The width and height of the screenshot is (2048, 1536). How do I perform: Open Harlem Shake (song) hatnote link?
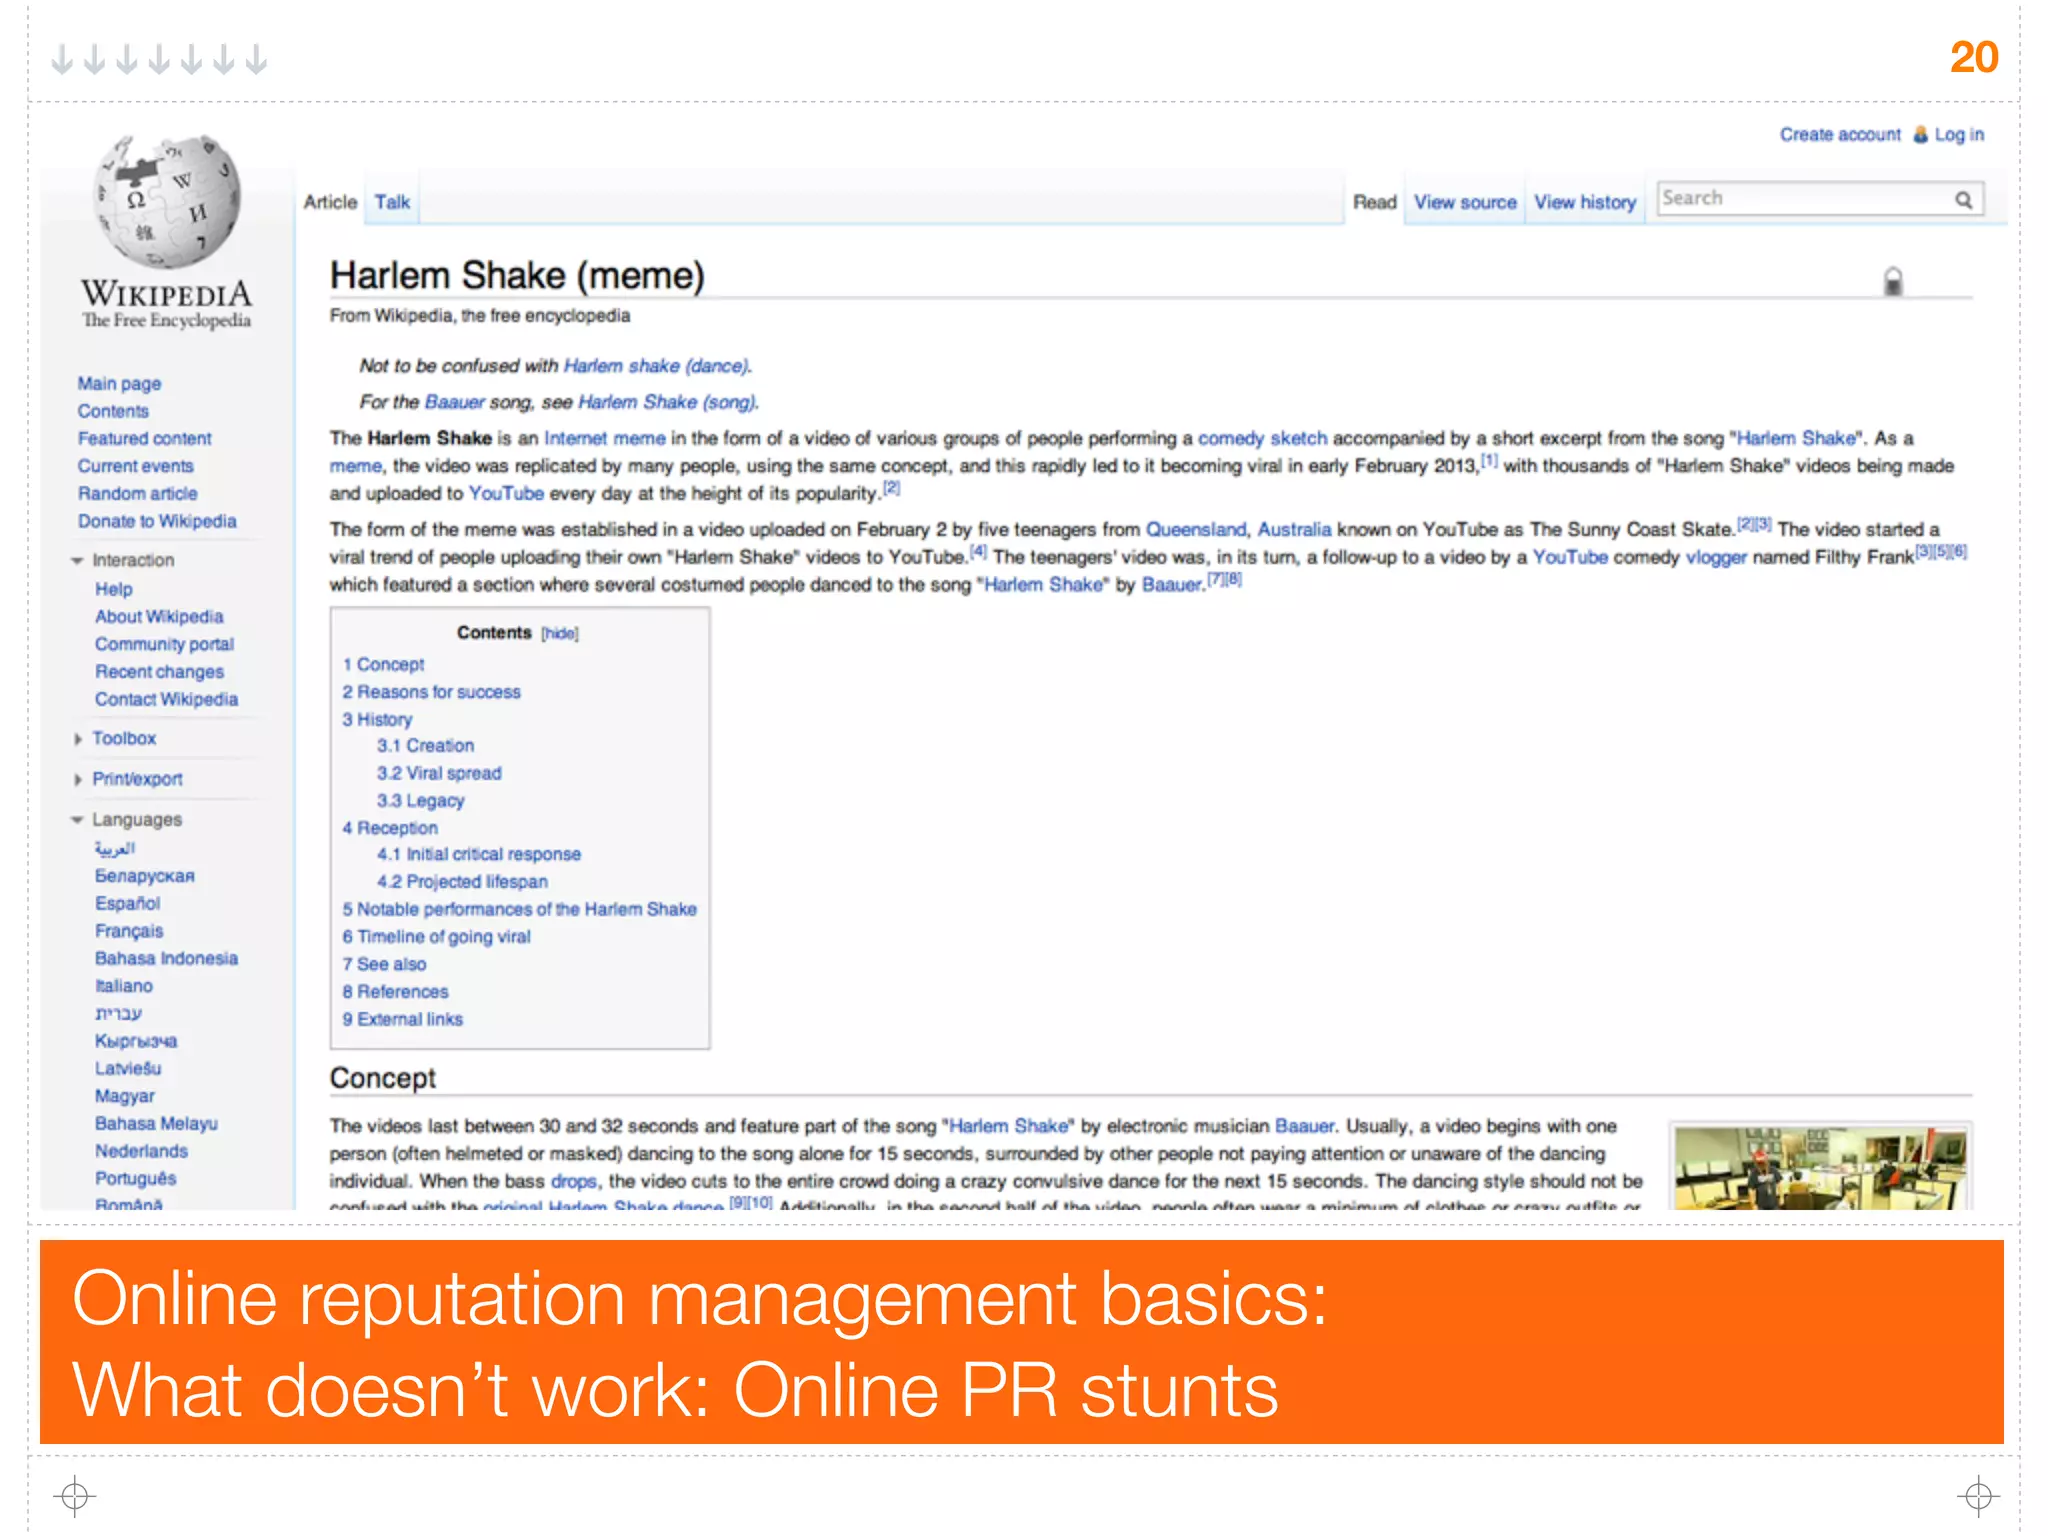(667, 402)
